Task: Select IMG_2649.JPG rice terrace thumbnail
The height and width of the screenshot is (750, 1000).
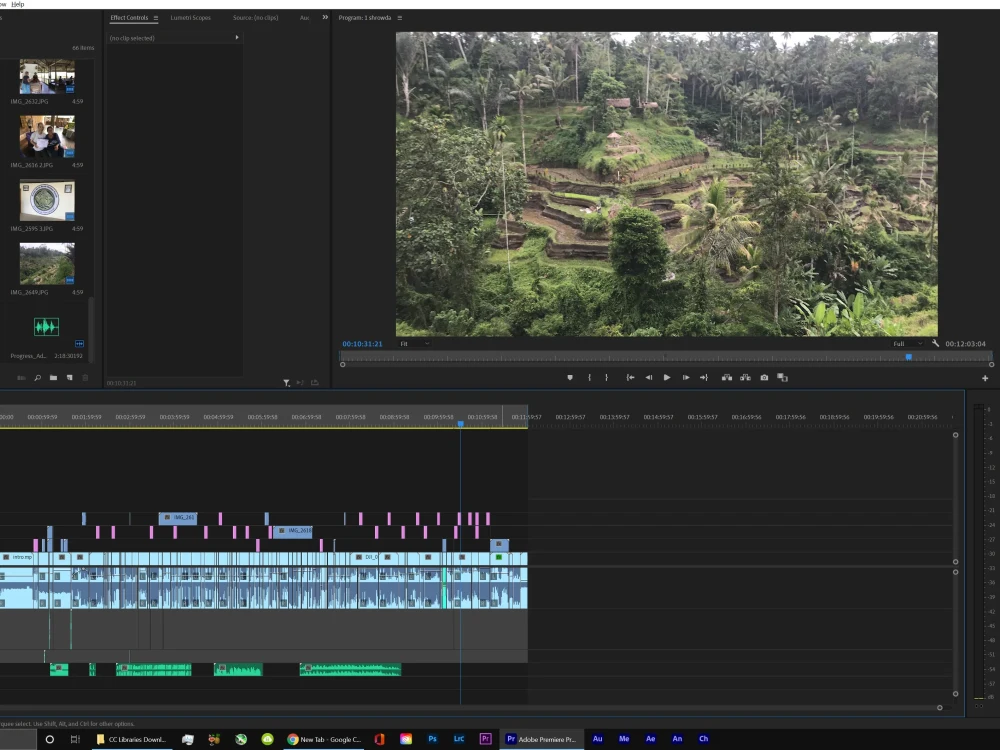Action: pyautogui.click(x=47, y=263)
